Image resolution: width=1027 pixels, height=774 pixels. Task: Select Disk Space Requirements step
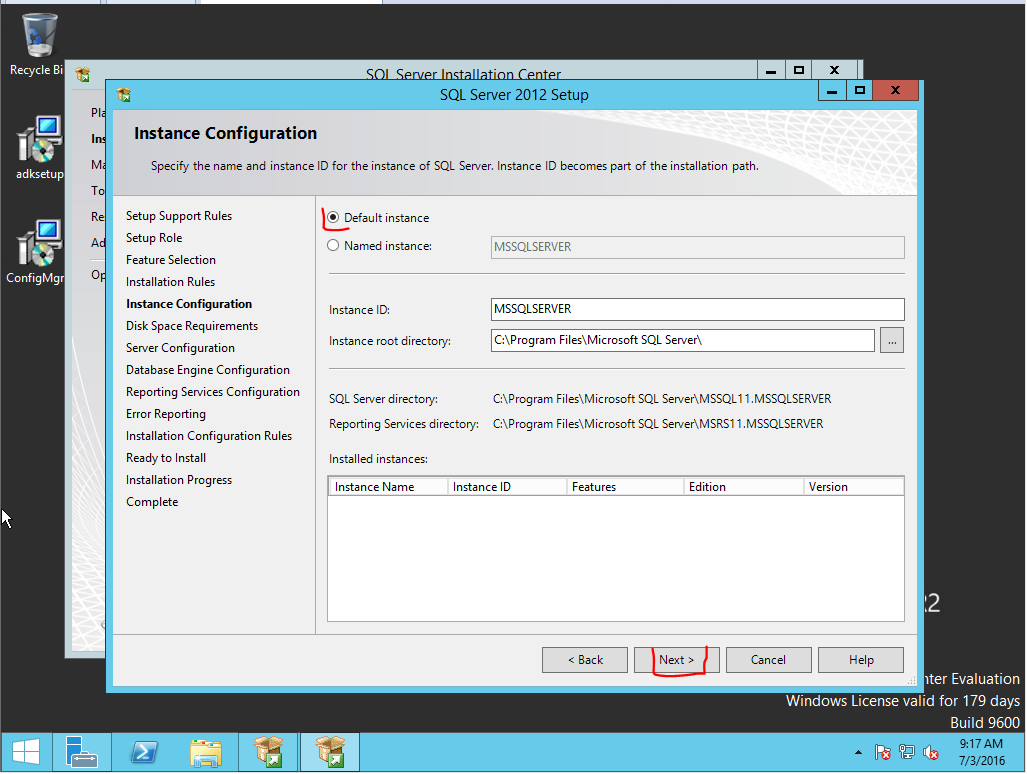coord(192,325)
